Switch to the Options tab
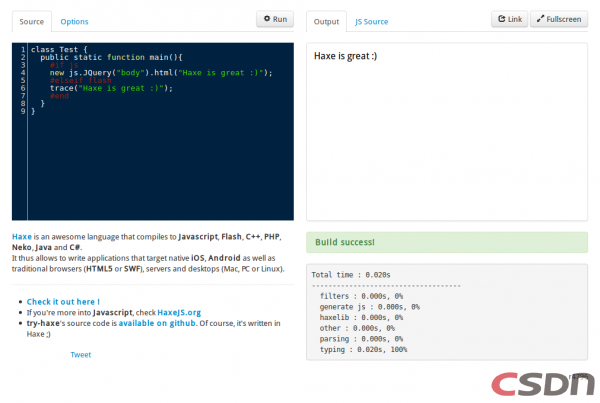This screenshot has width=600, height=403. [74, 21]
